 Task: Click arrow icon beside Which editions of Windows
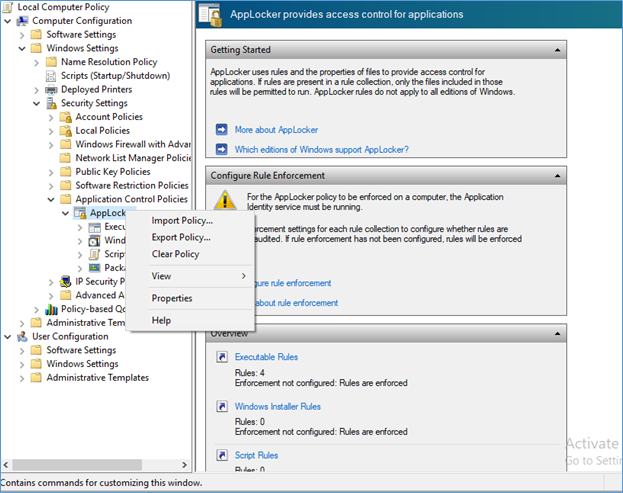tap(222, 149)
